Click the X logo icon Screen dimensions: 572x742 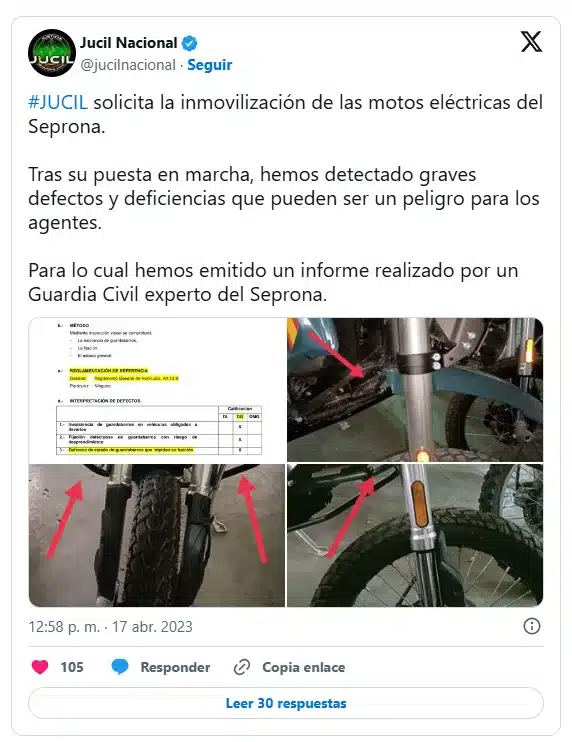click(x=531, y=42)
